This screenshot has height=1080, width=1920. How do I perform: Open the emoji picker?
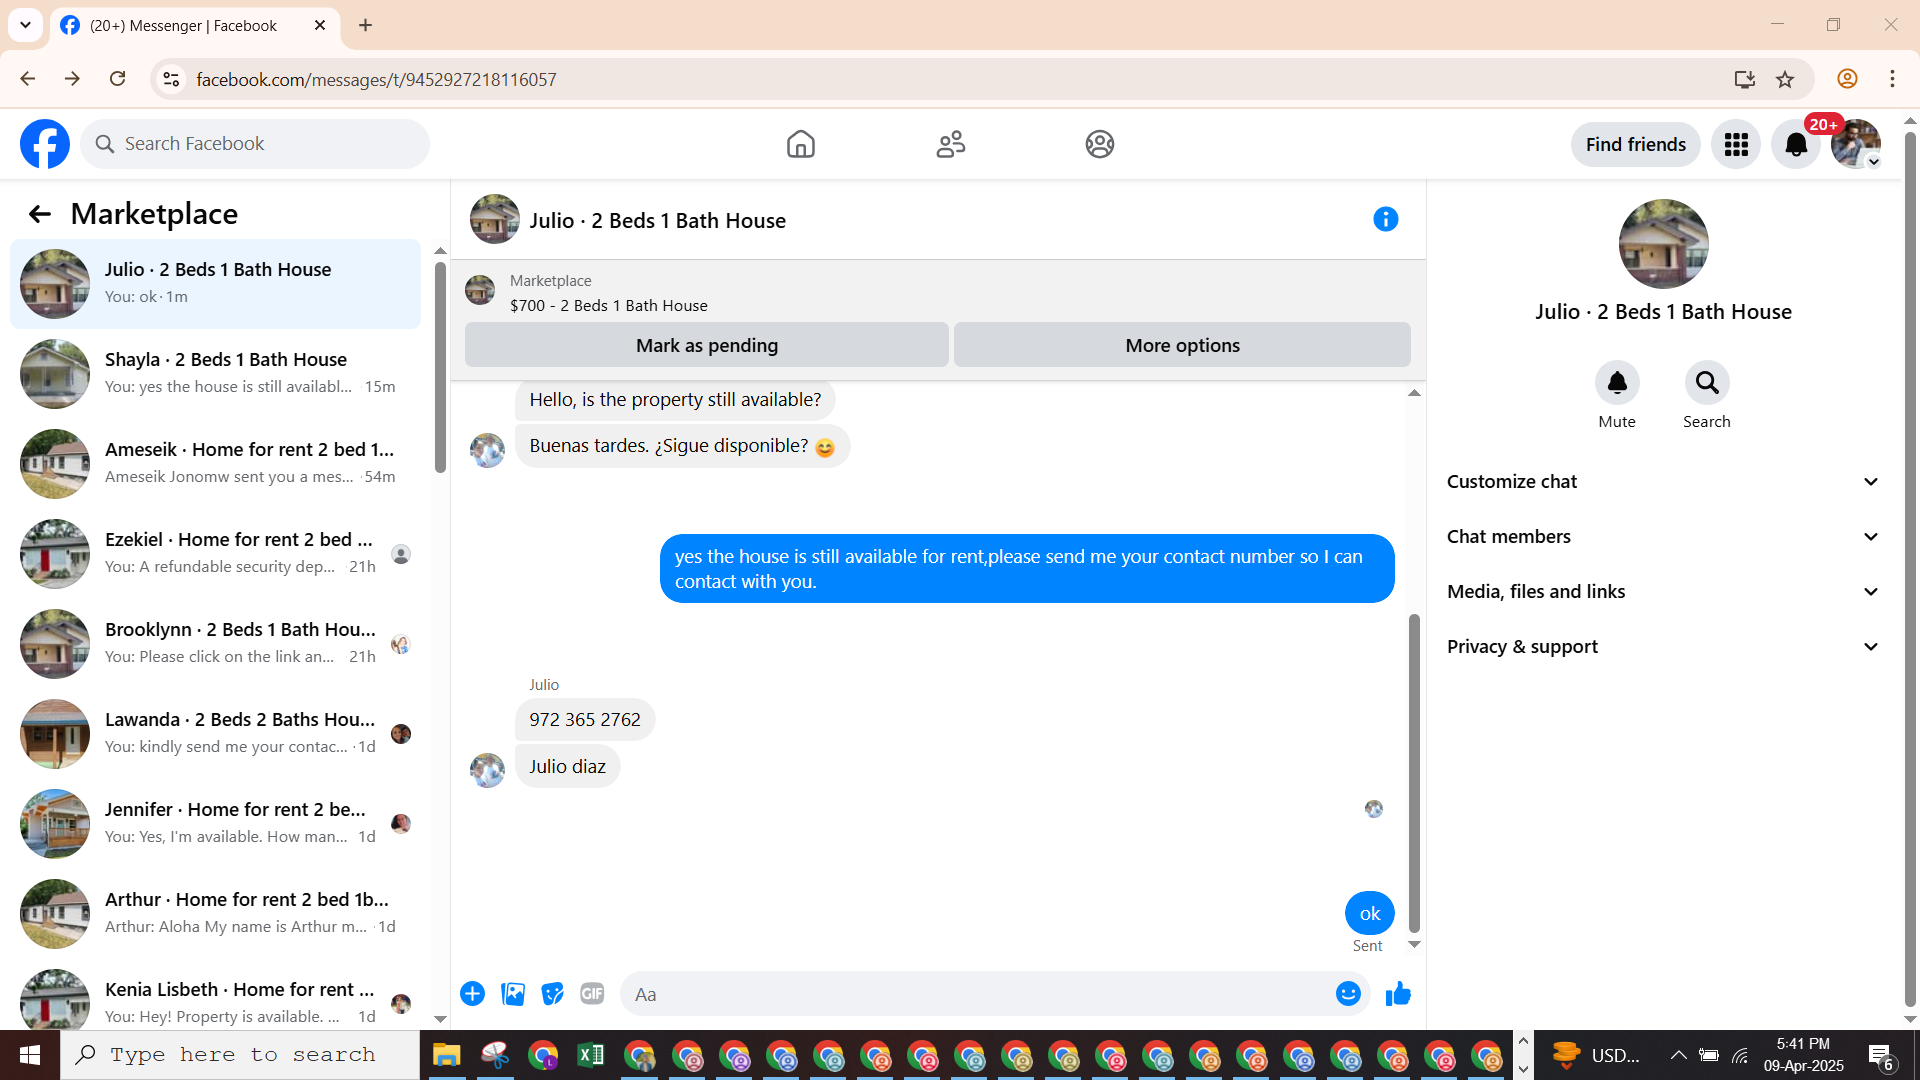1348,994
